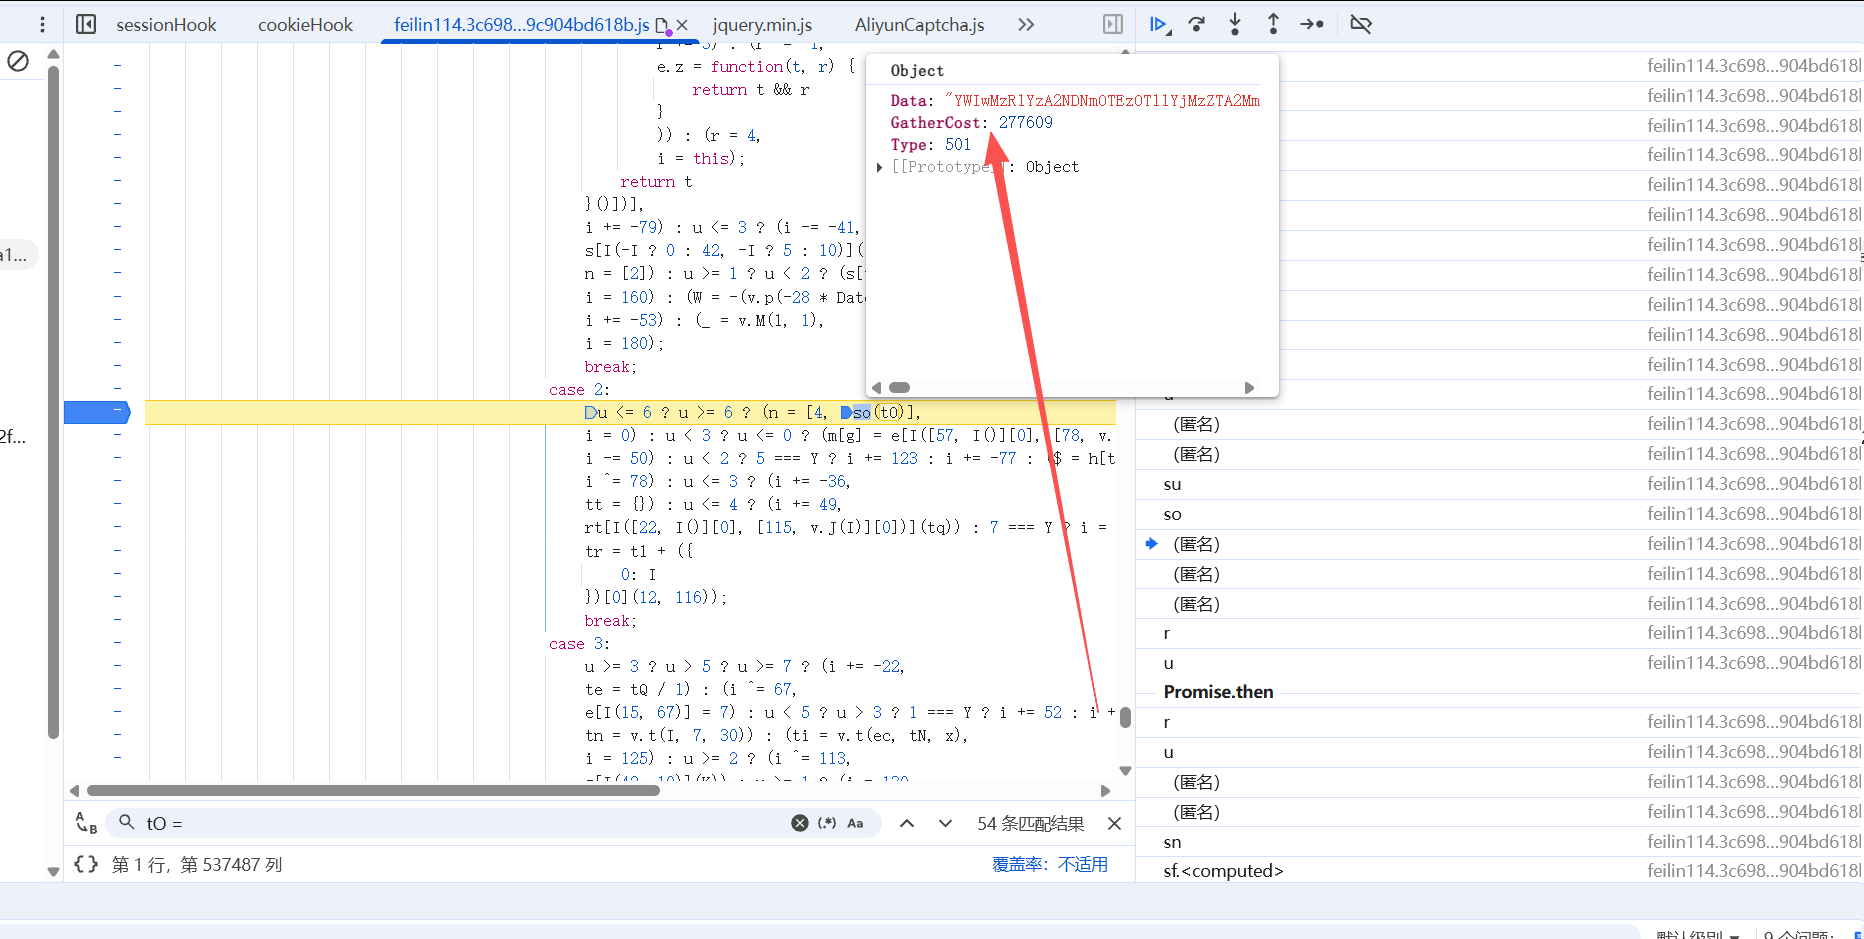Deactivate all breakpoints
This screenshot has height=939, width=1864.
pyautogui.click(x=1360, y=24)
